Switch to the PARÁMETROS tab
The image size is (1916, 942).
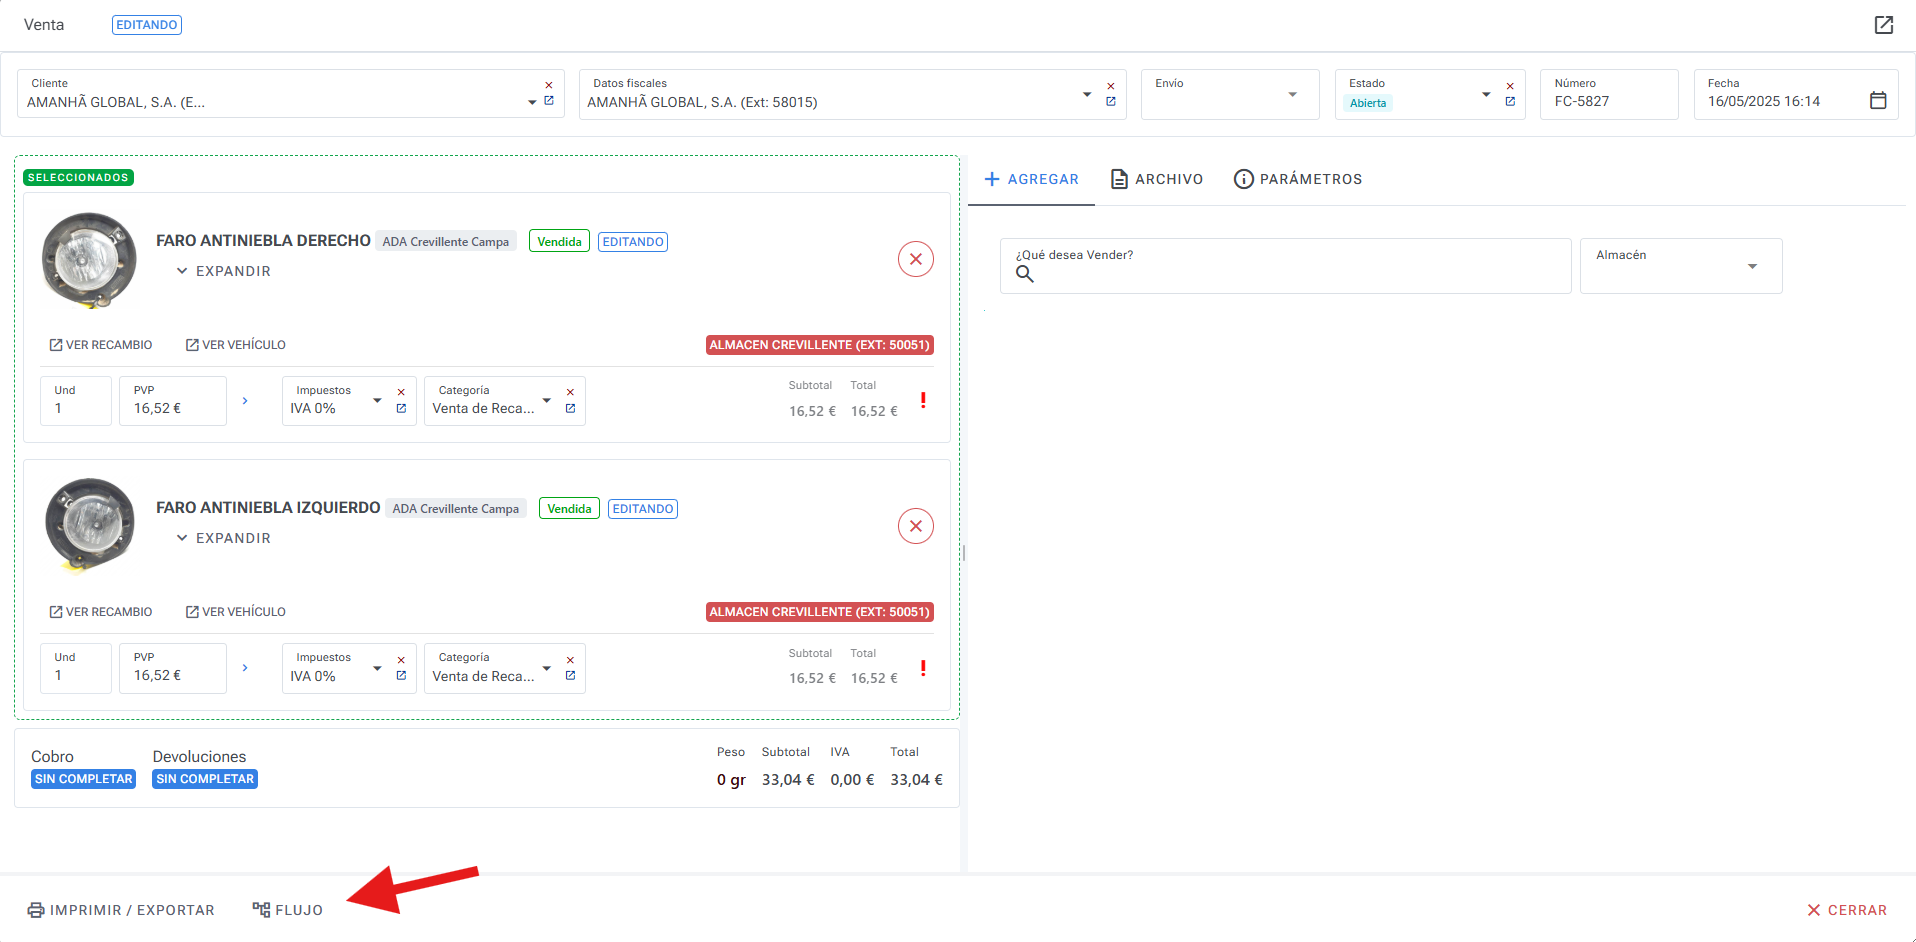tap(1298, 179)
